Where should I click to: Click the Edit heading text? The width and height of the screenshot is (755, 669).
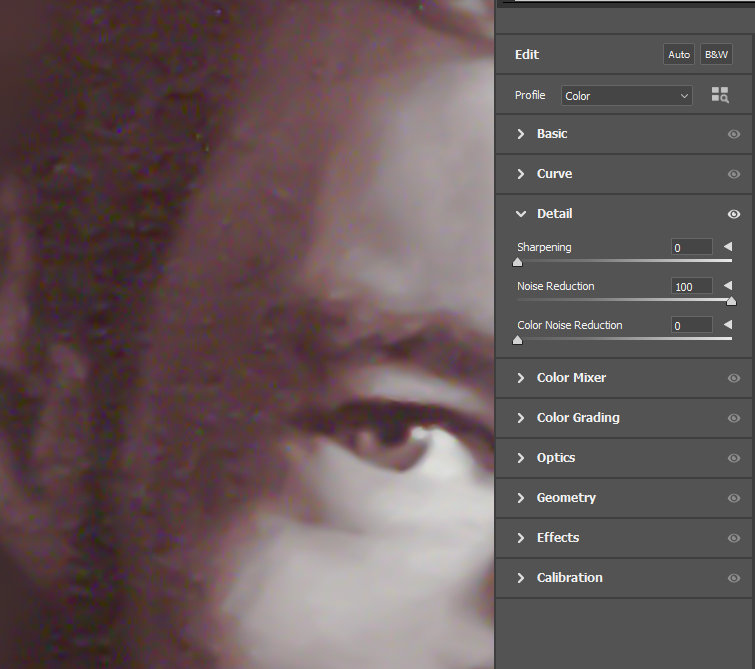pyautogui.click(x=527, y=54)
